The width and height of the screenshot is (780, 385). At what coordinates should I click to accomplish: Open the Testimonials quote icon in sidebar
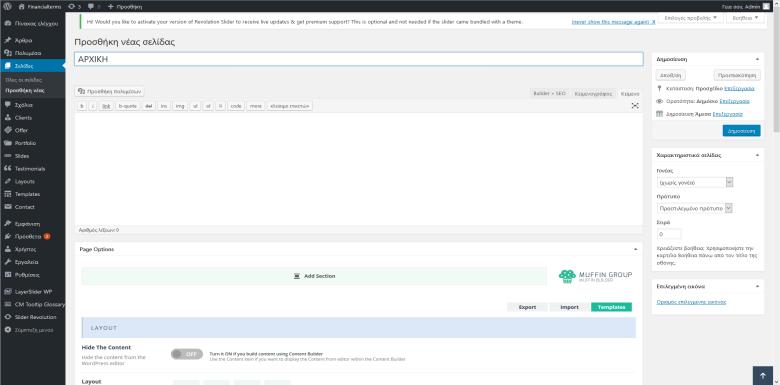(x=7, y=169)
